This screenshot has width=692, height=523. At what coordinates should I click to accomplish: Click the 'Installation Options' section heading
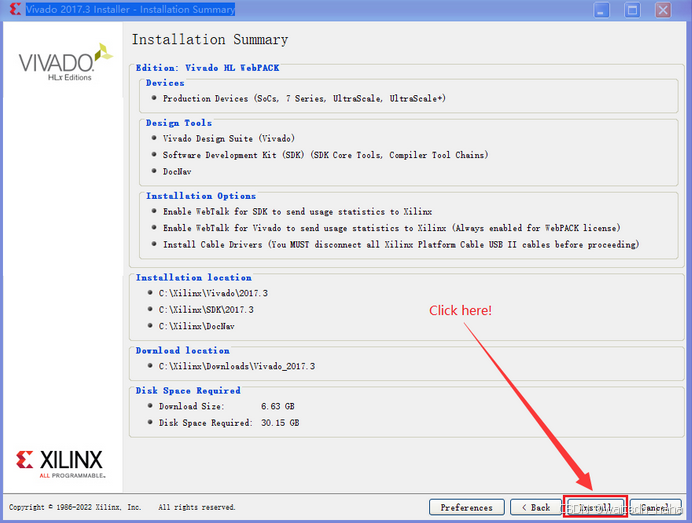[201, 196]
